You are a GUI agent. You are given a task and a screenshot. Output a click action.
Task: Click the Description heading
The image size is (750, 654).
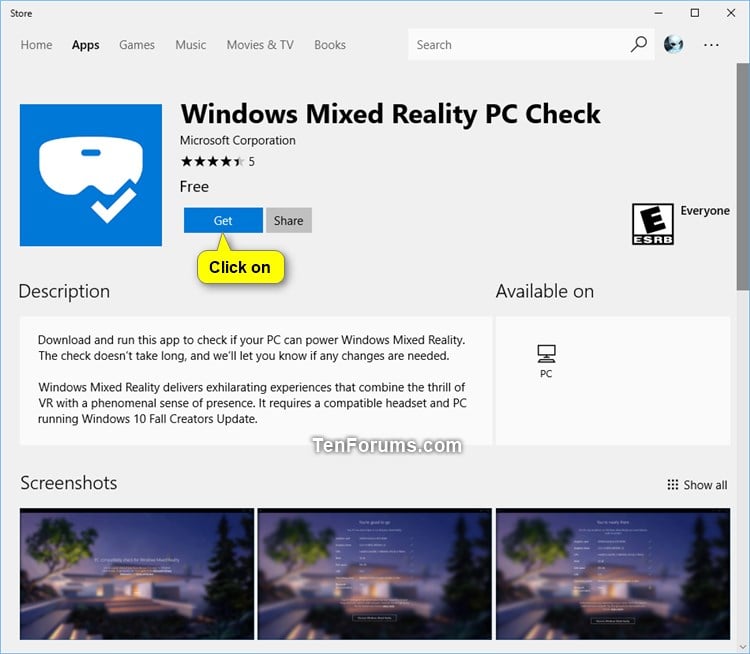tap(65, 292)
